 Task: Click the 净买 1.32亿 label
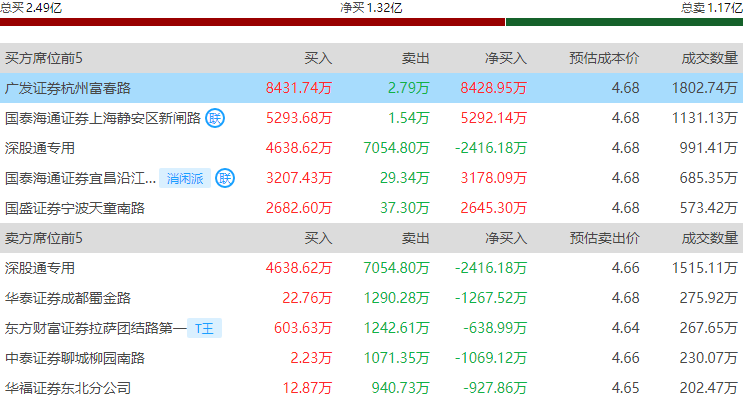coord(371,8)
